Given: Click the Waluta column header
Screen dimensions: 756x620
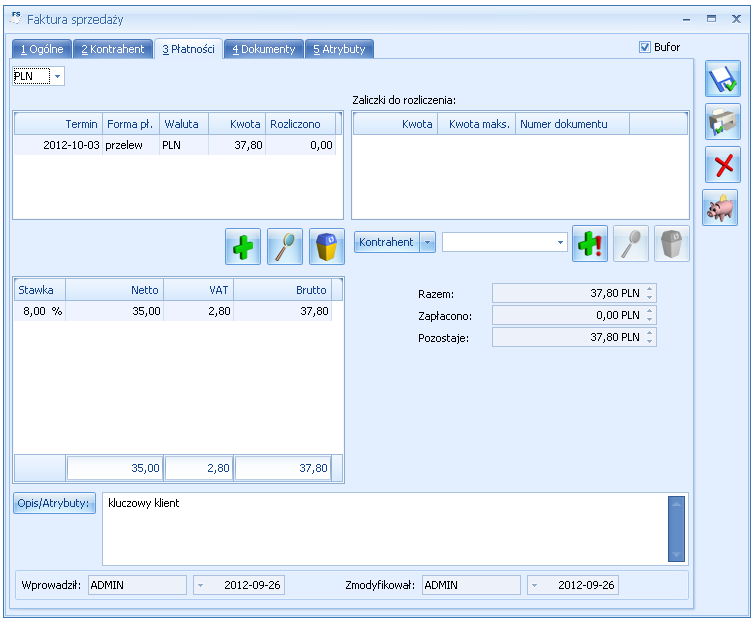Looking at the screenshot, I should click(184, 124).
